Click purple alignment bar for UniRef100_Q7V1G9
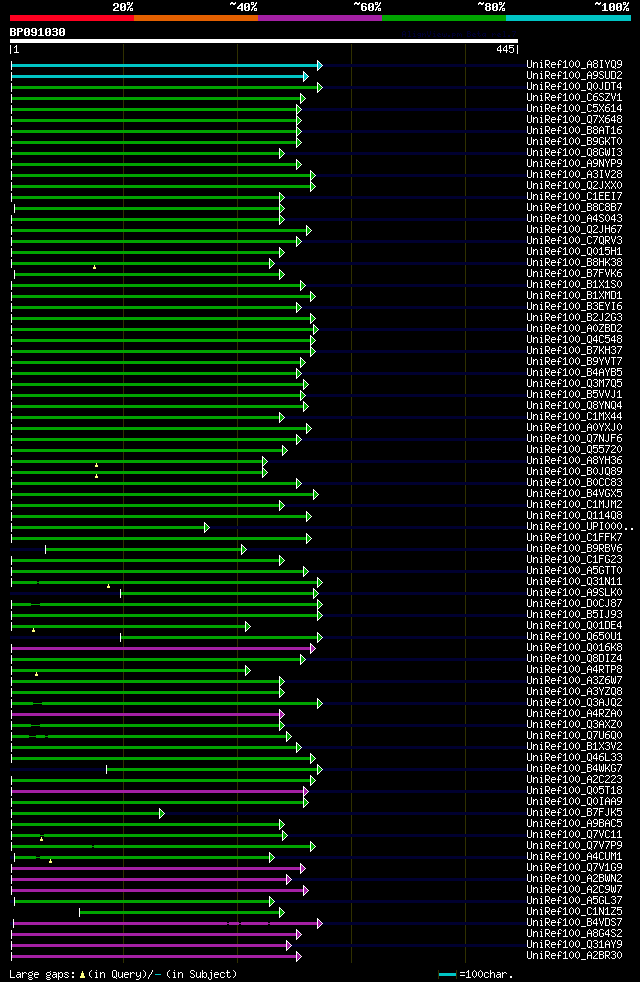The image size is (640, 982). click(x=156, y=869)
